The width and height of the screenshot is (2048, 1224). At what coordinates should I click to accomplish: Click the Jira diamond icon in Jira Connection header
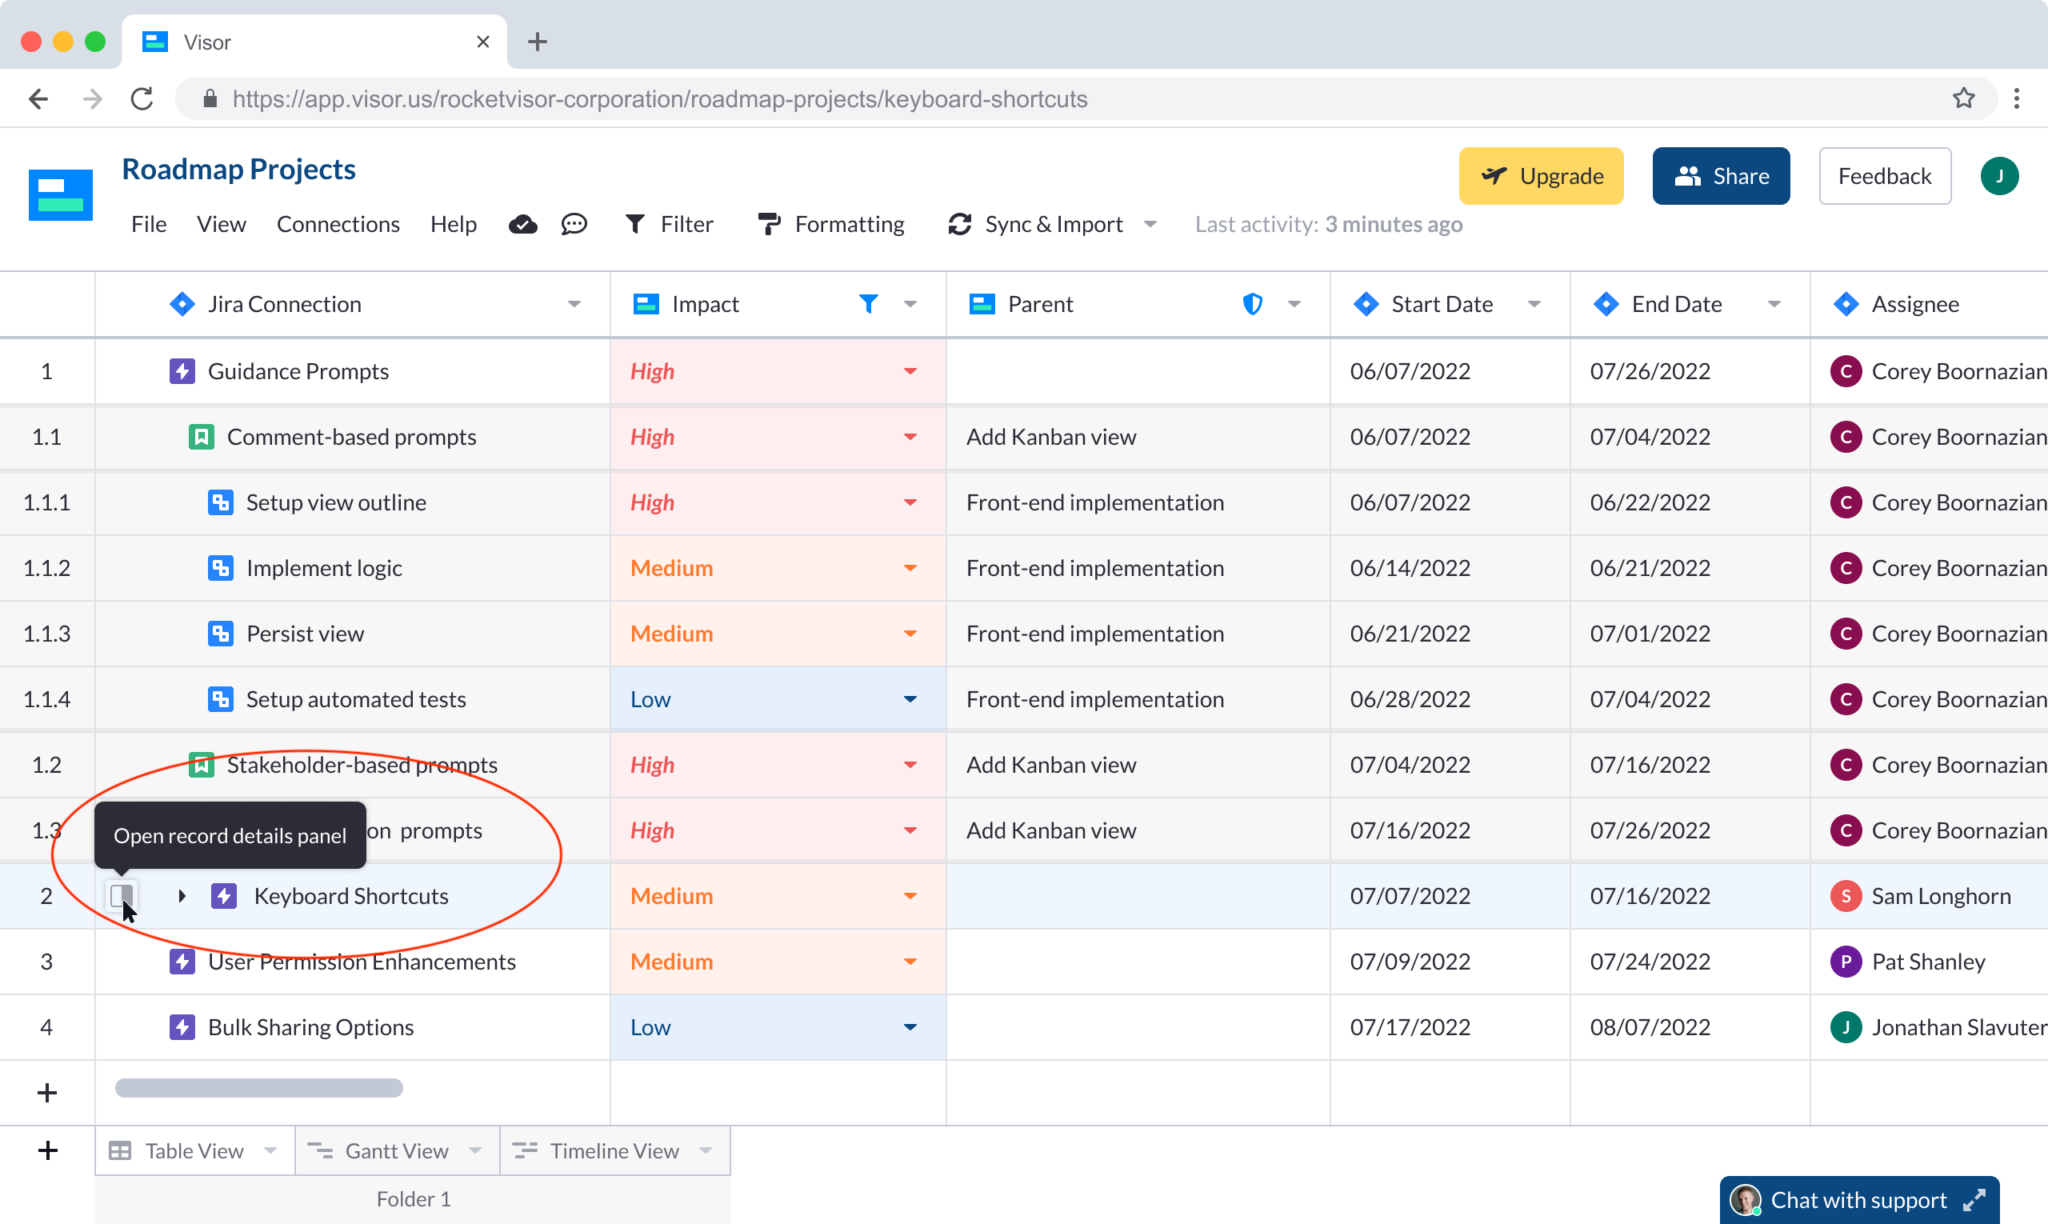(x=182, y=303)
